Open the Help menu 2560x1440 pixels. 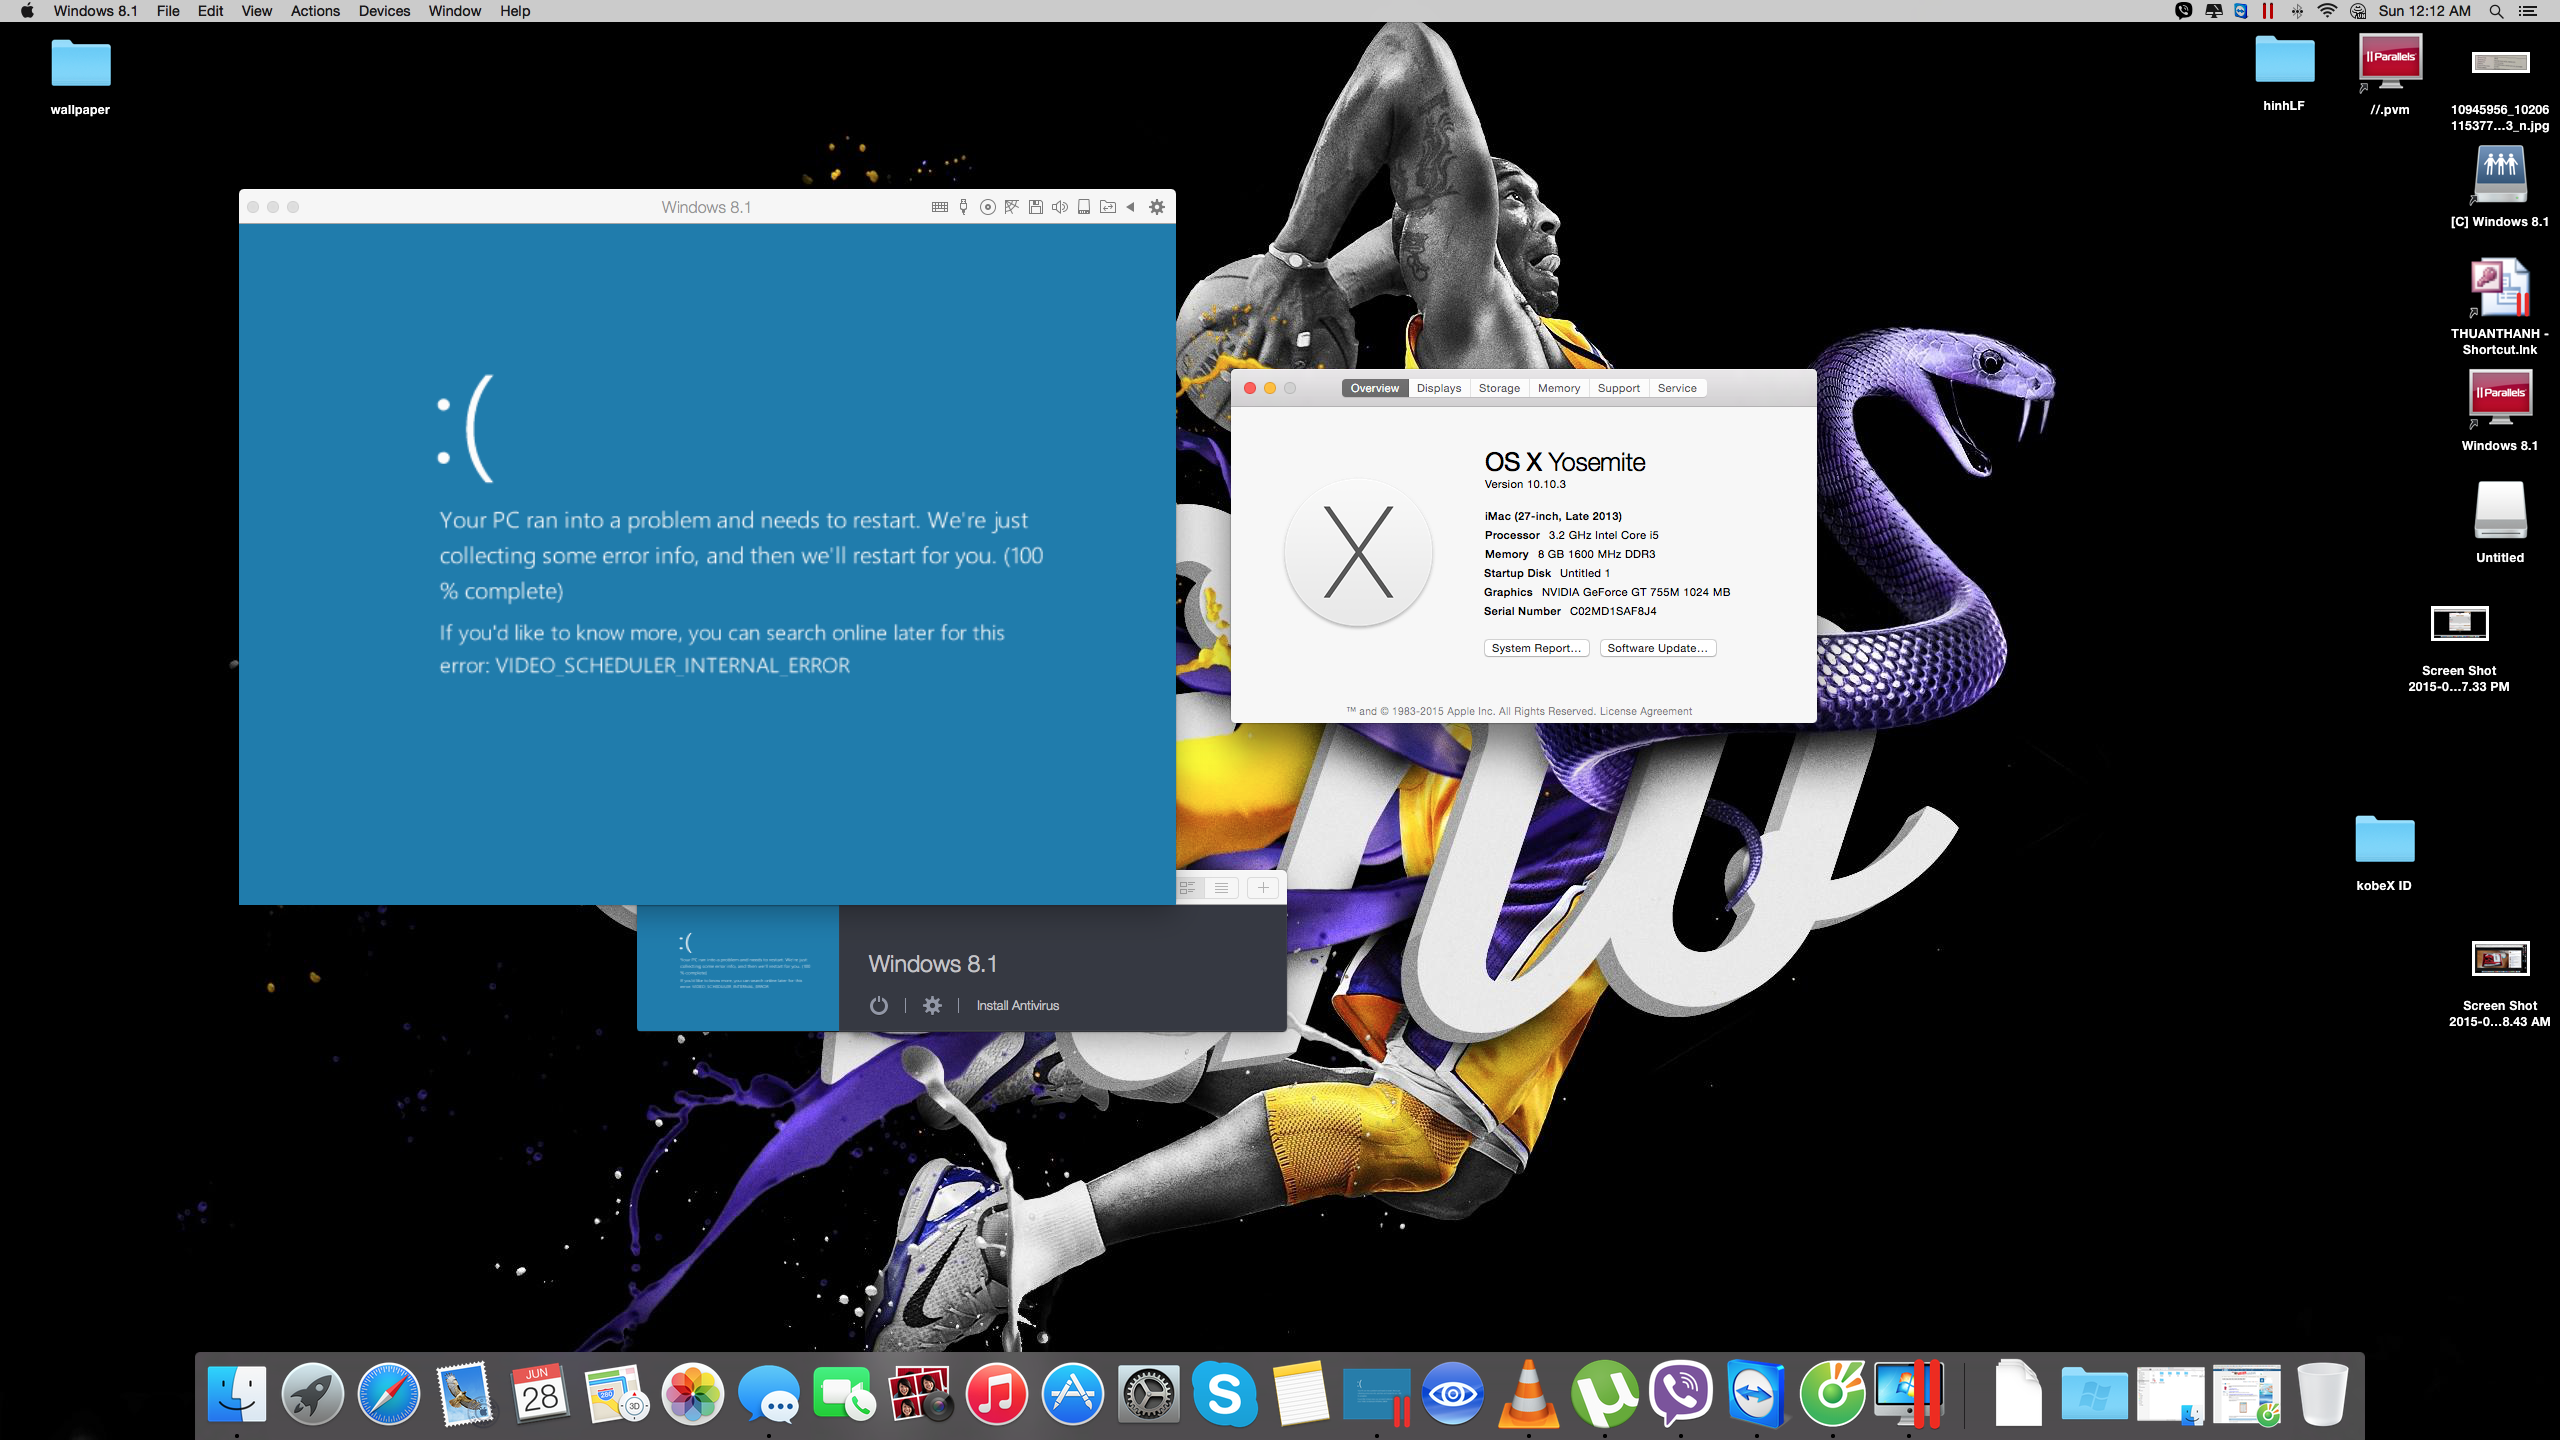point(515,11)
